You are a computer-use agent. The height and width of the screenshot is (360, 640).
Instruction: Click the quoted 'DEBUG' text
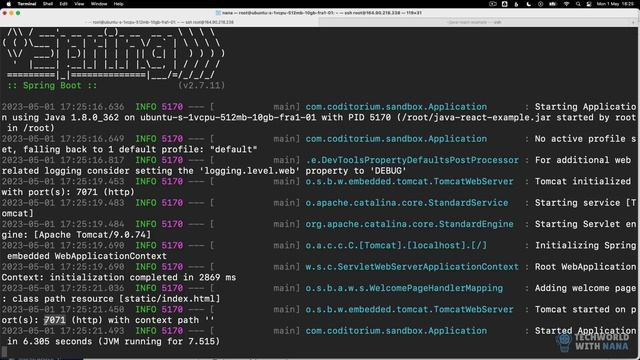(x=388, y=171)
